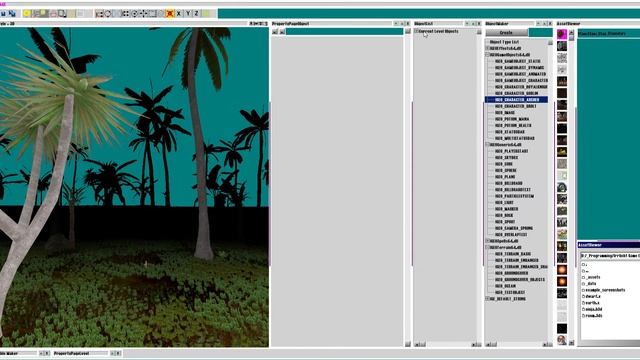
Task: Select the CHARACTER_GOBLIN object type
Action: click(516, 93)
